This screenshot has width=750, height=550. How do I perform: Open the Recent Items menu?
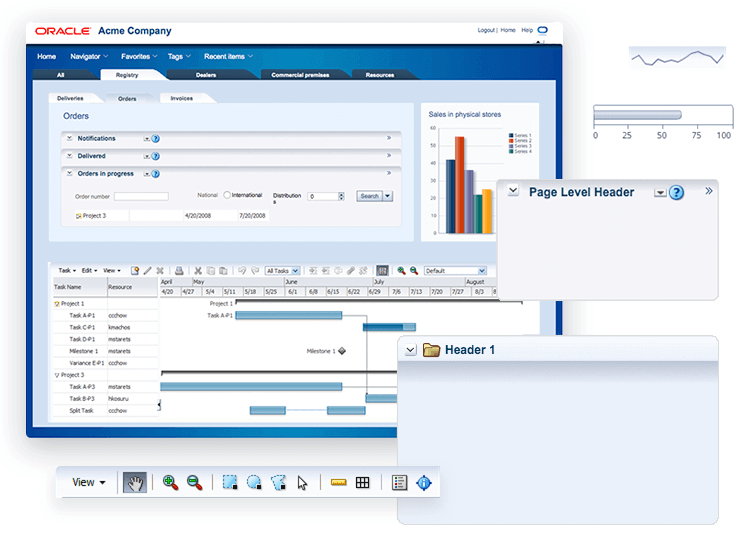tap(228, 56)
